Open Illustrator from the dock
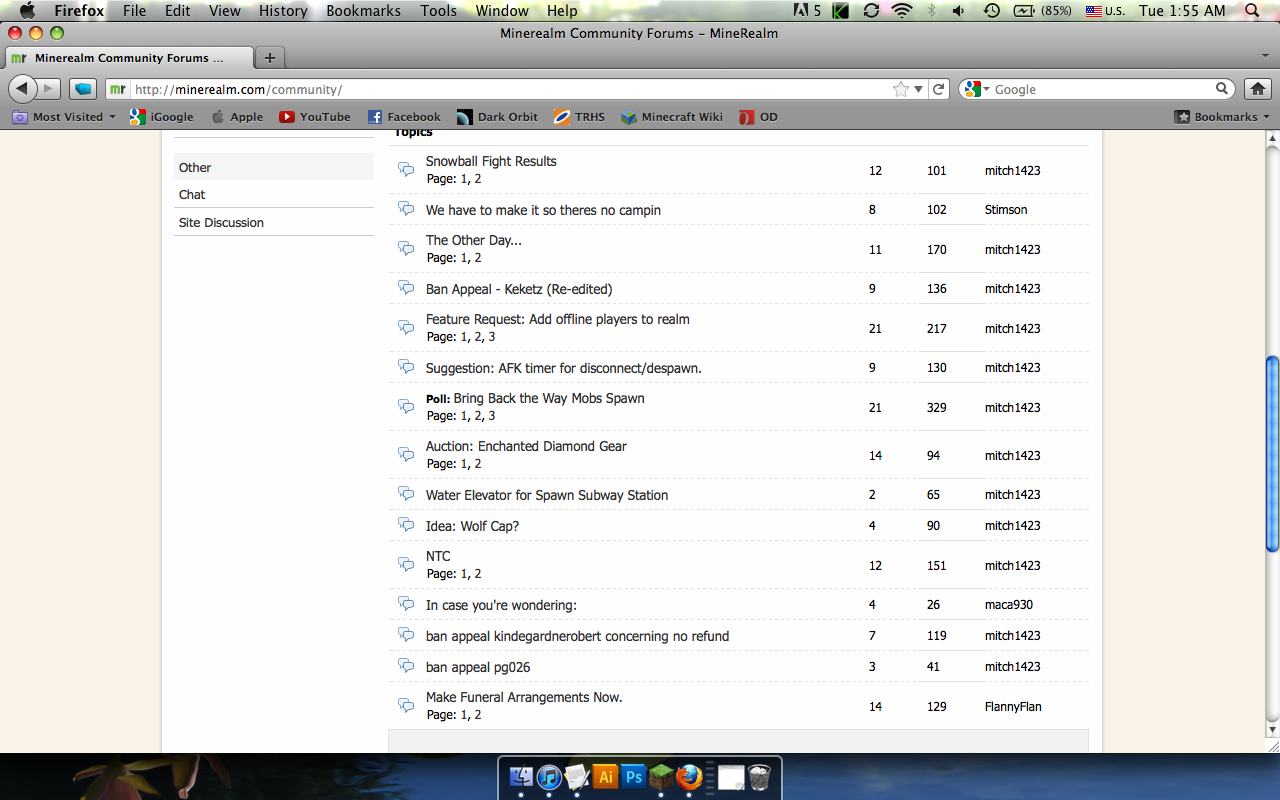 coord(605,777)
